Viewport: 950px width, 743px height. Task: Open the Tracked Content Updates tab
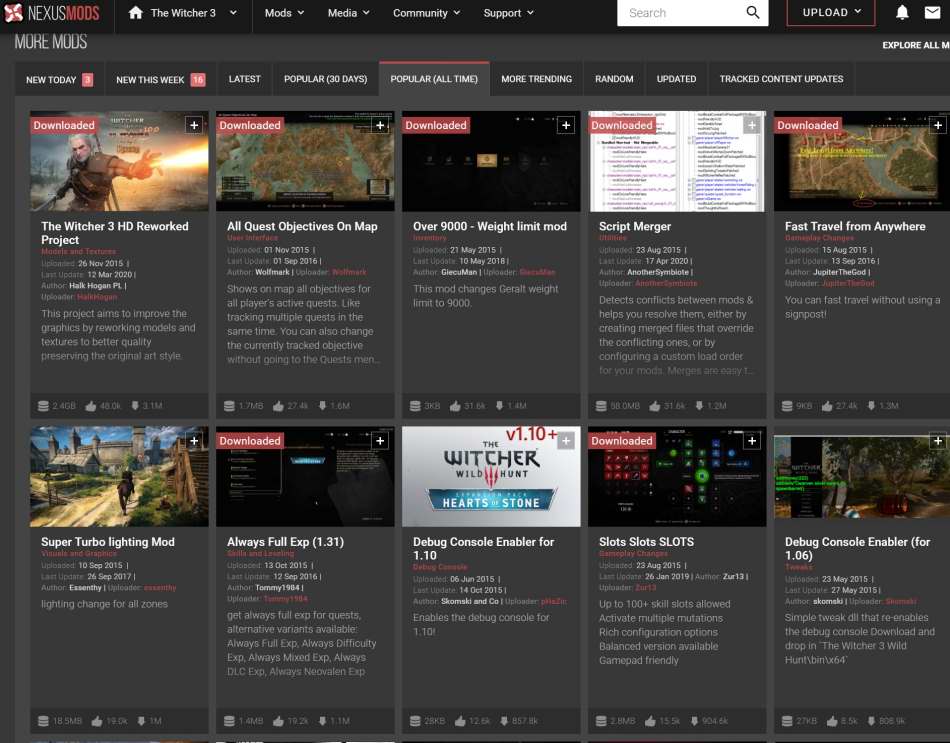point(781,79)
